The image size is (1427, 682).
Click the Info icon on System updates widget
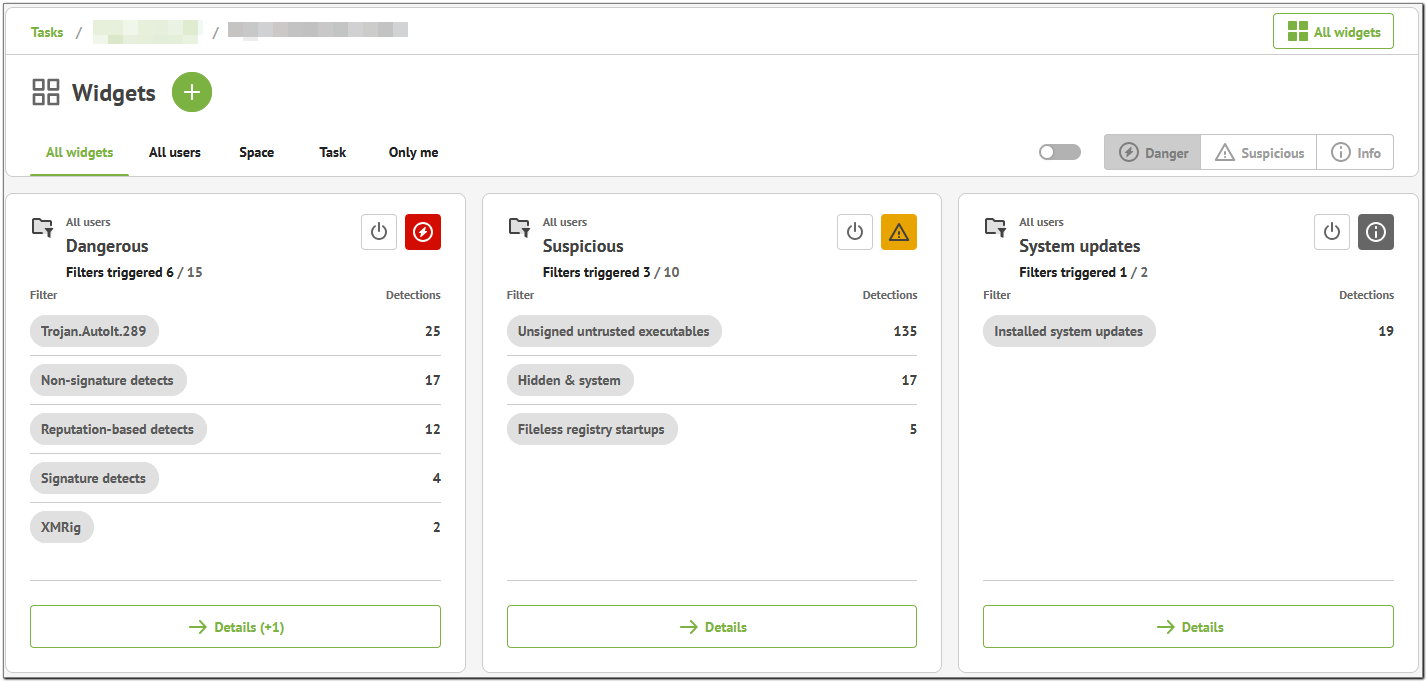[1375, 231]
